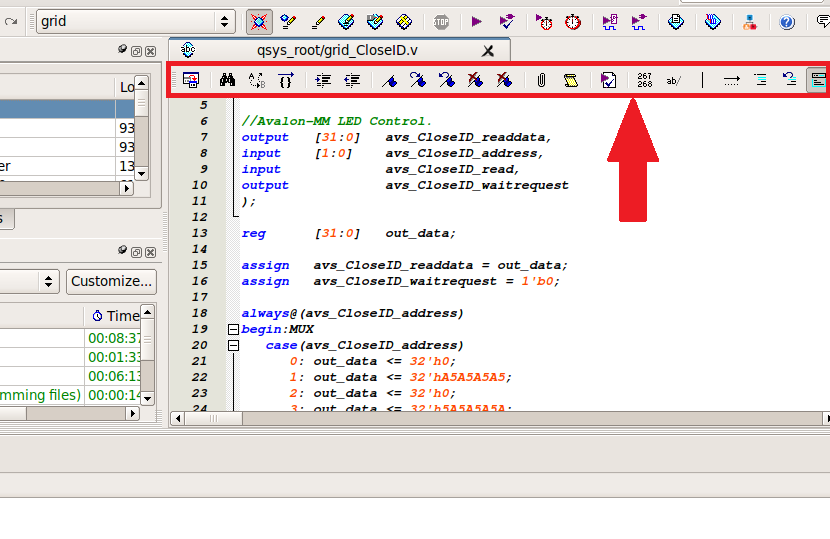Image resolution: width=830 pixels, height=539 pixels.
Task: Click the find matching braces icon
Action: pyautogui.click(x=286, y=80)
